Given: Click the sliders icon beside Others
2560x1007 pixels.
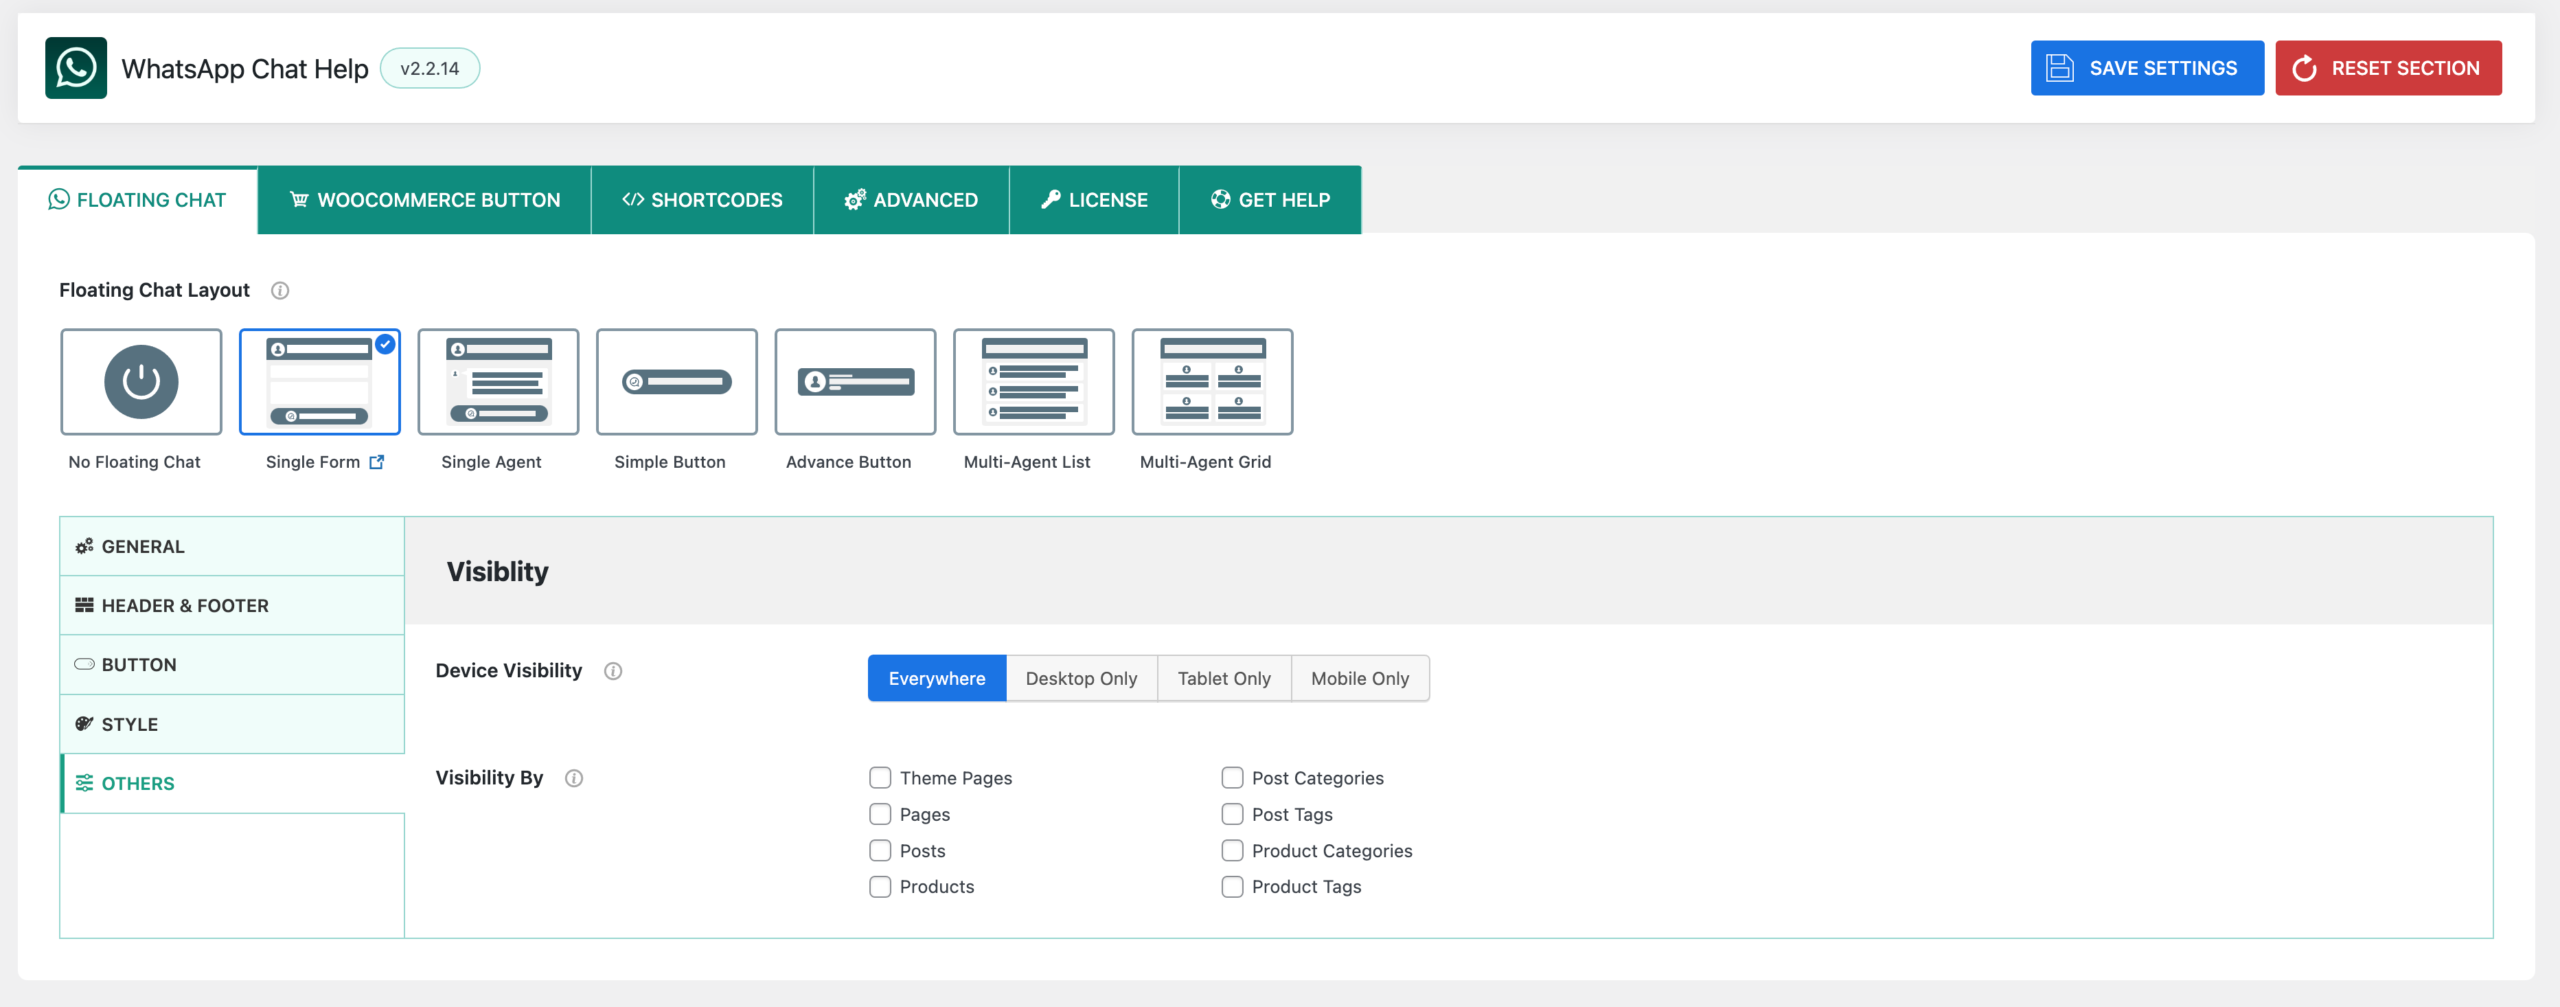Looking at the screenshot, I should (x=84, y=783).
